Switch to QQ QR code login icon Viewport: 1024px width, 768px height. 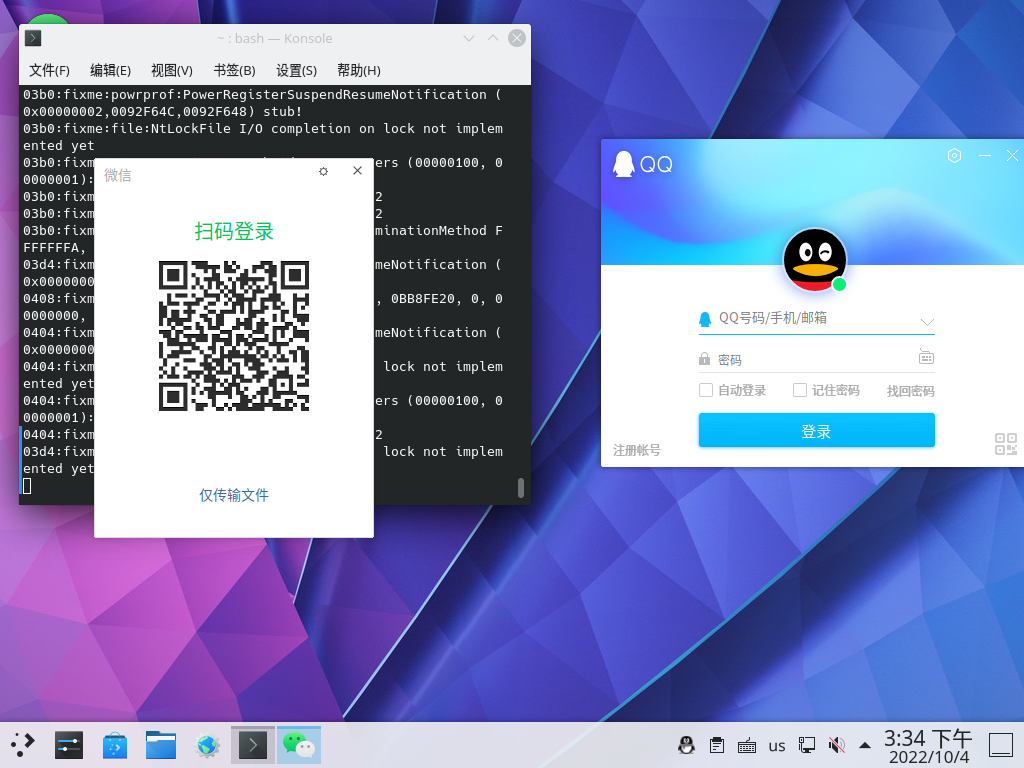[1006, 444]
